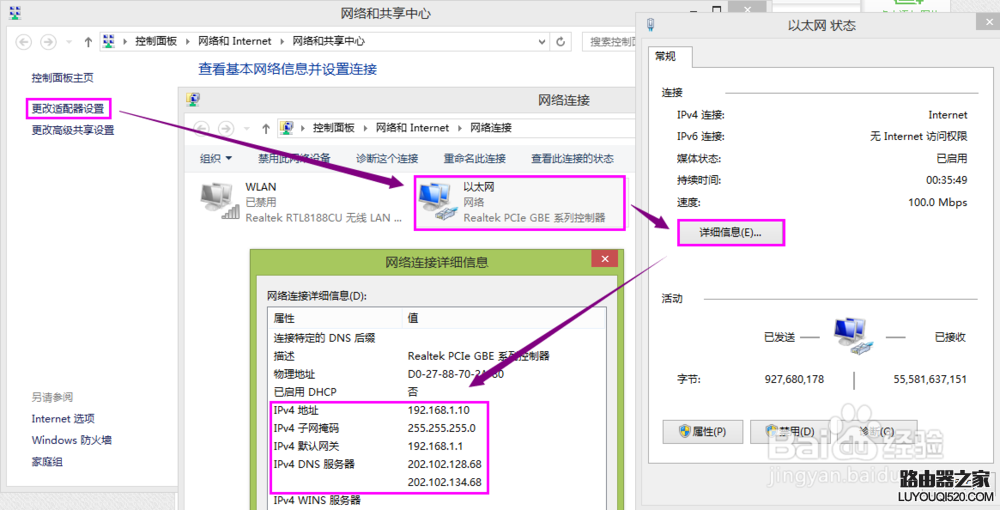This screenshot has width=1000, height=510.
Task: Open Internet 选项 link
Action: [63, 418]
